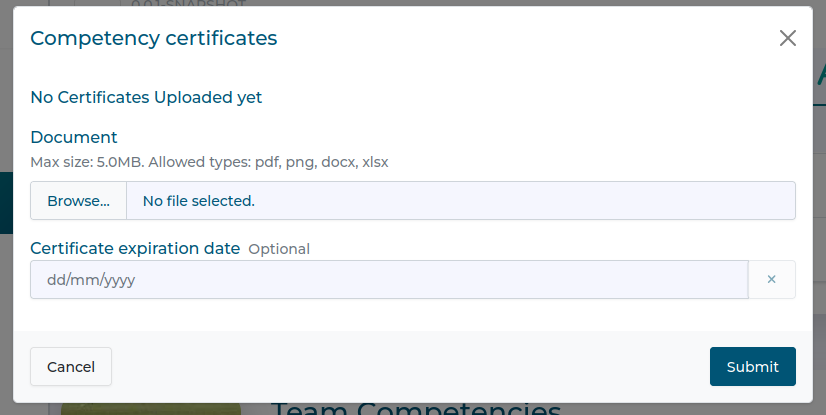This screenshot has height=415, width=826.
Task: Click the max size and allowed types hint
Action: 209,161
